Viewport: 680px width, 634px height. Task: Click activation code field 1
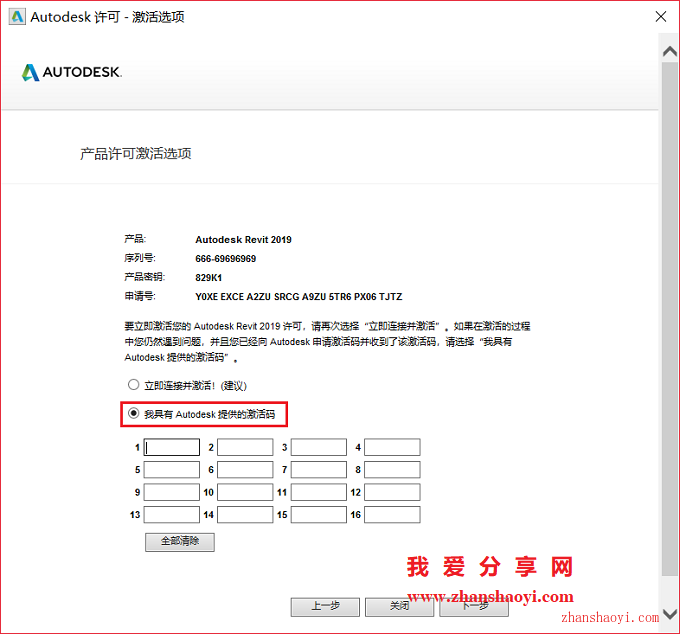click(172, 447)
